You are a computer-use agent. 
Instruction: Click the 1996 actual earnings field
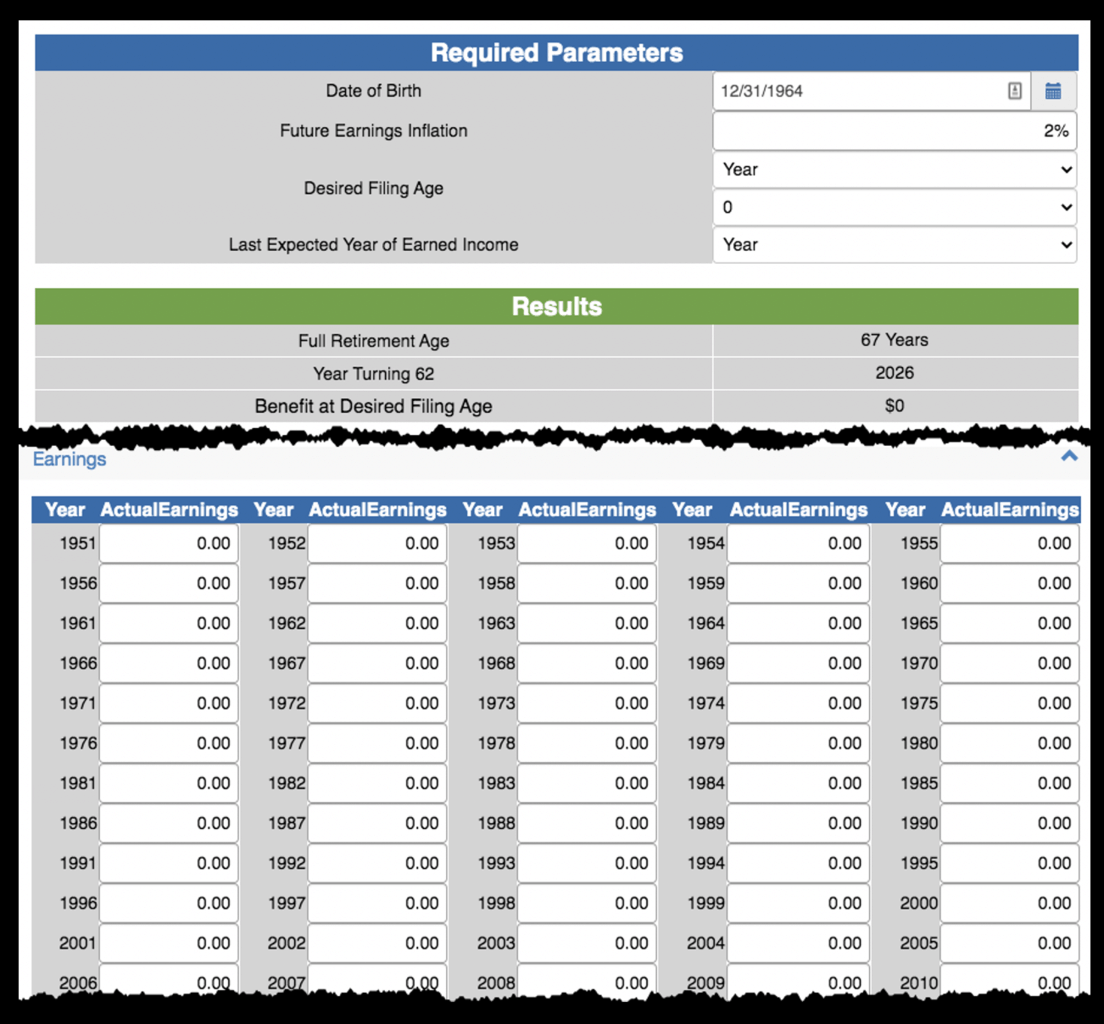click(169, 904)
